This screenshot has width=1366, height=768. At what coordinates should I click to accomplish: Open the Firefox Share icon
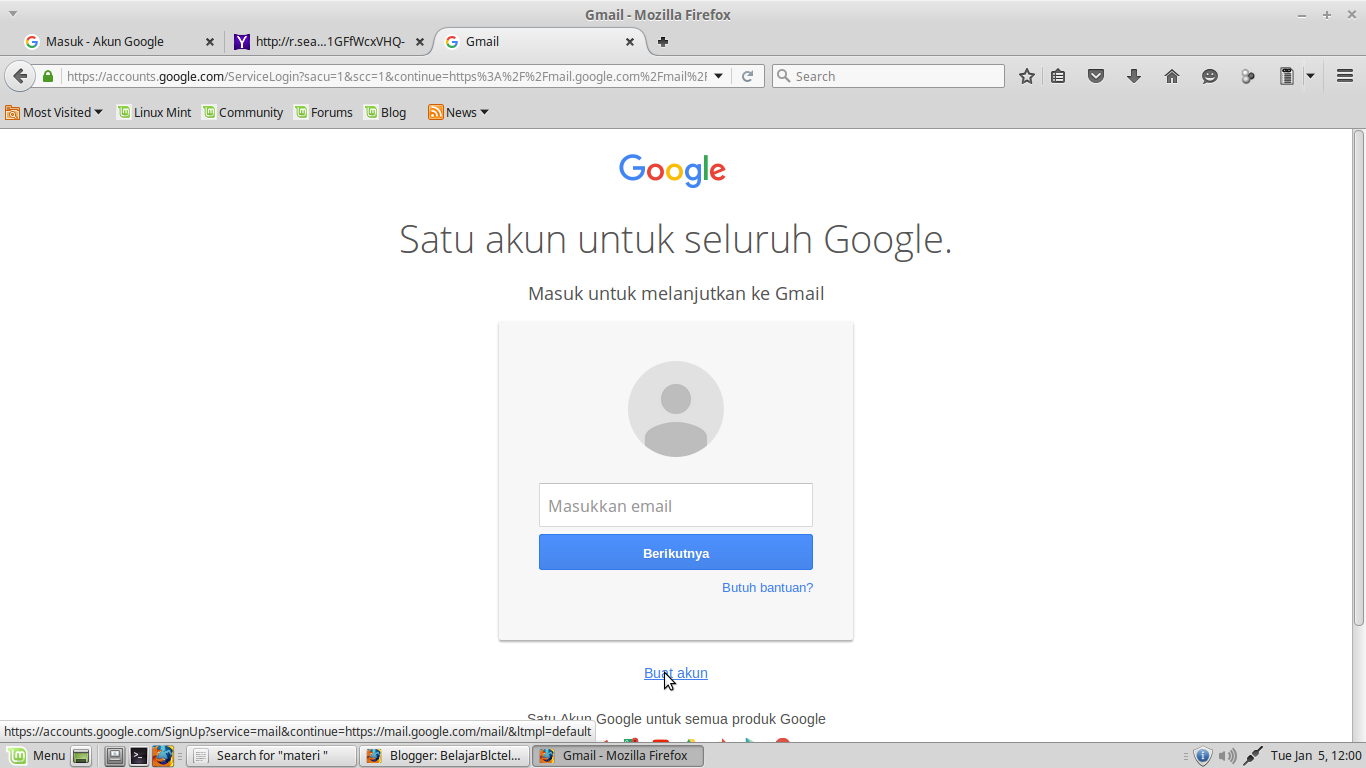coord(1248,75)
